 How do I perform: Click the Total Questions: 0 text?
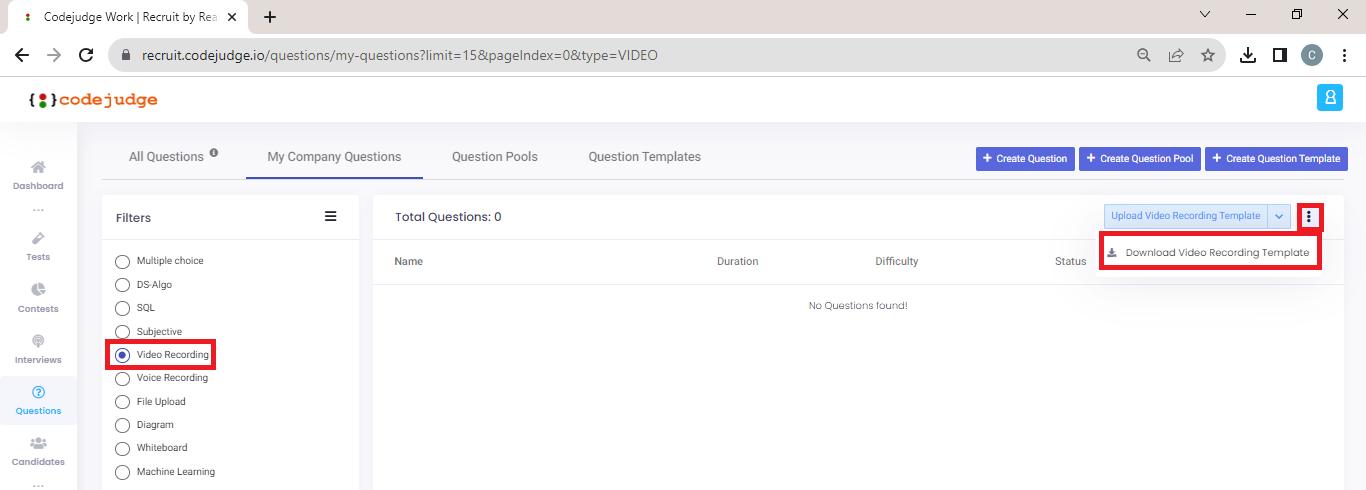point(448,217)
